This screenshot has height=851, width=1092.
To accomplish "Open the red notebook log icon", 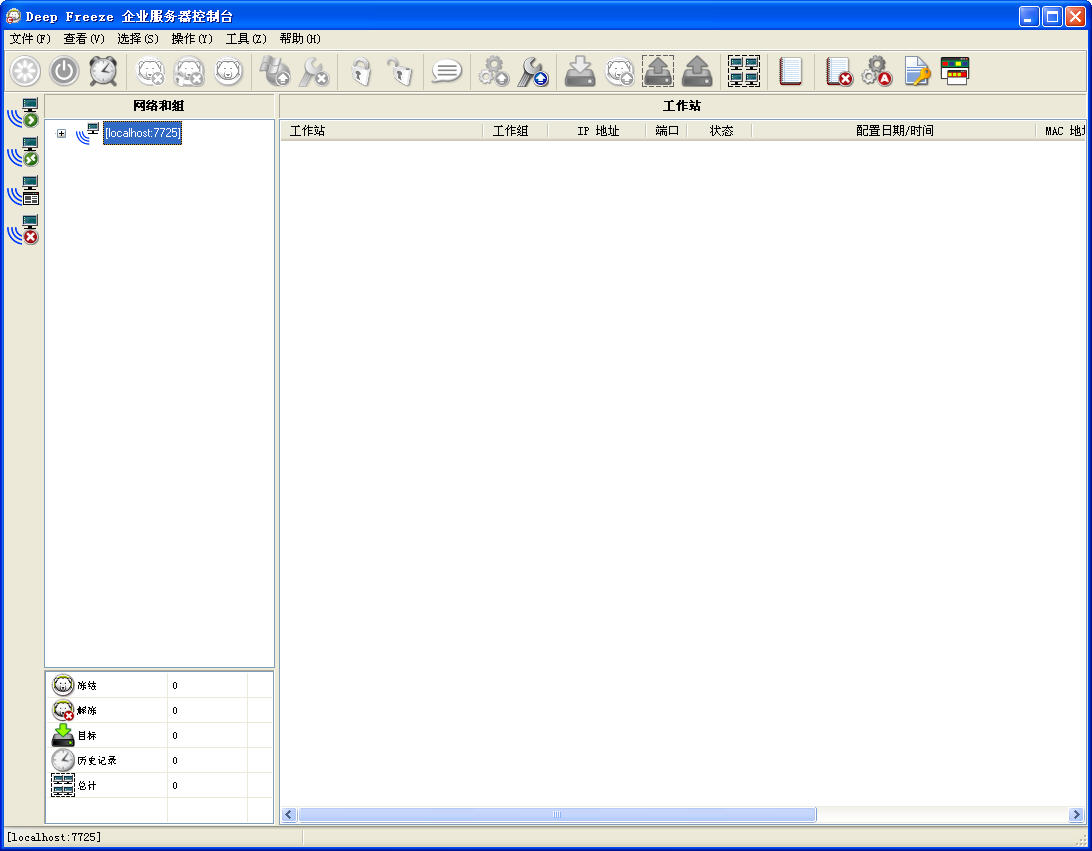I will (790, 71).
